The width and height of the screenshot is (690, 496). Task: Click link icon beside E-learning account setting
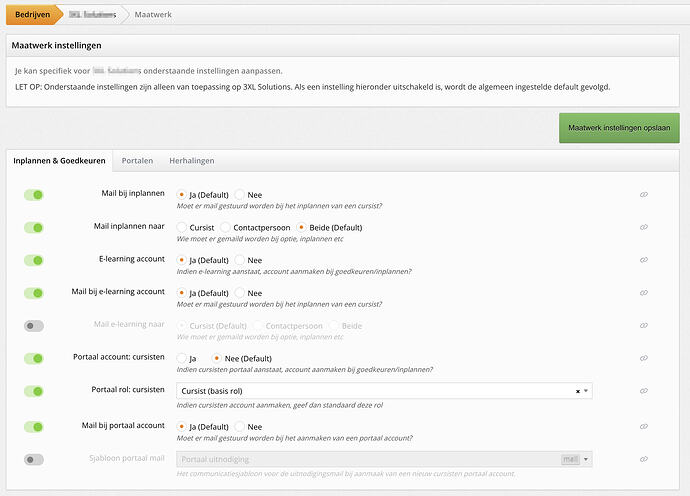pos(644,261)
